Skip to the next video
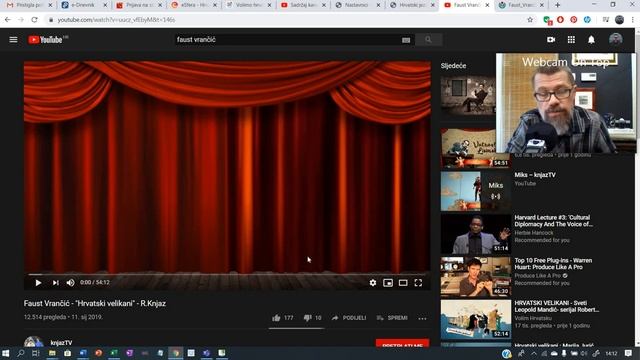This screenshot has width=640, height=360. click(x=55, y=282)
